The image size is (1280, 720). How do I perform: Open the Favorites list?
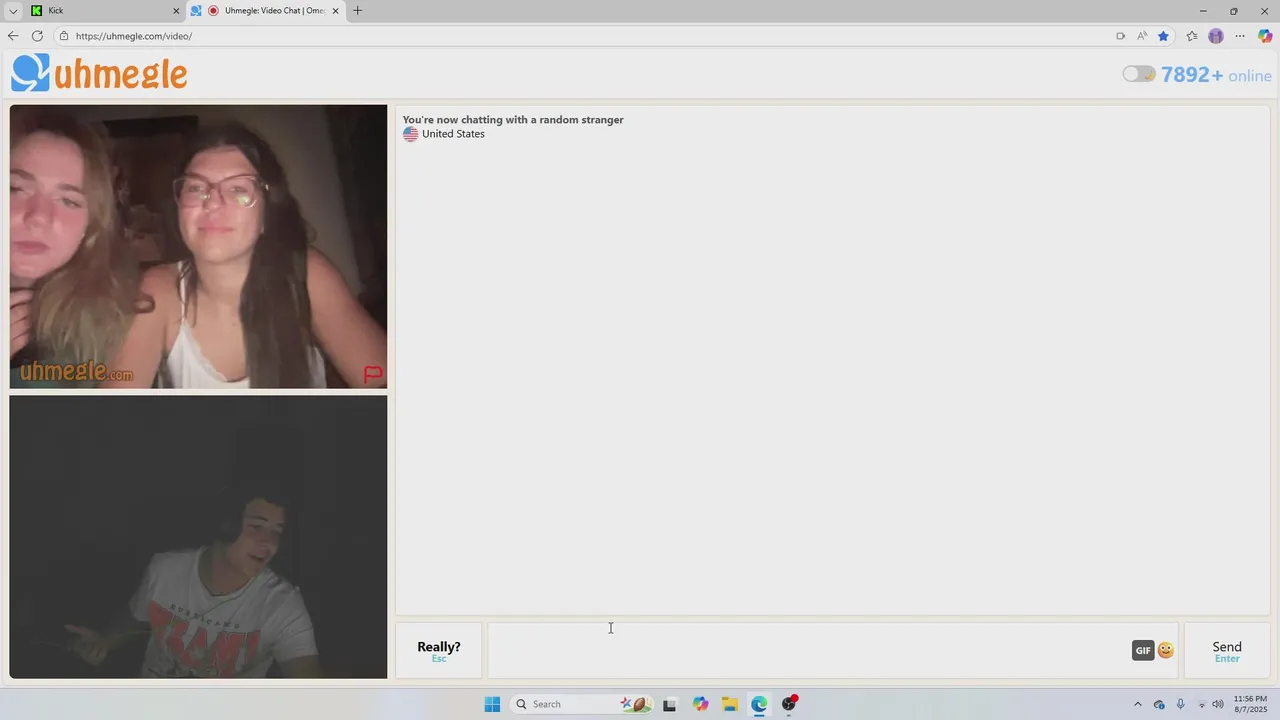tap(1192, 36)
